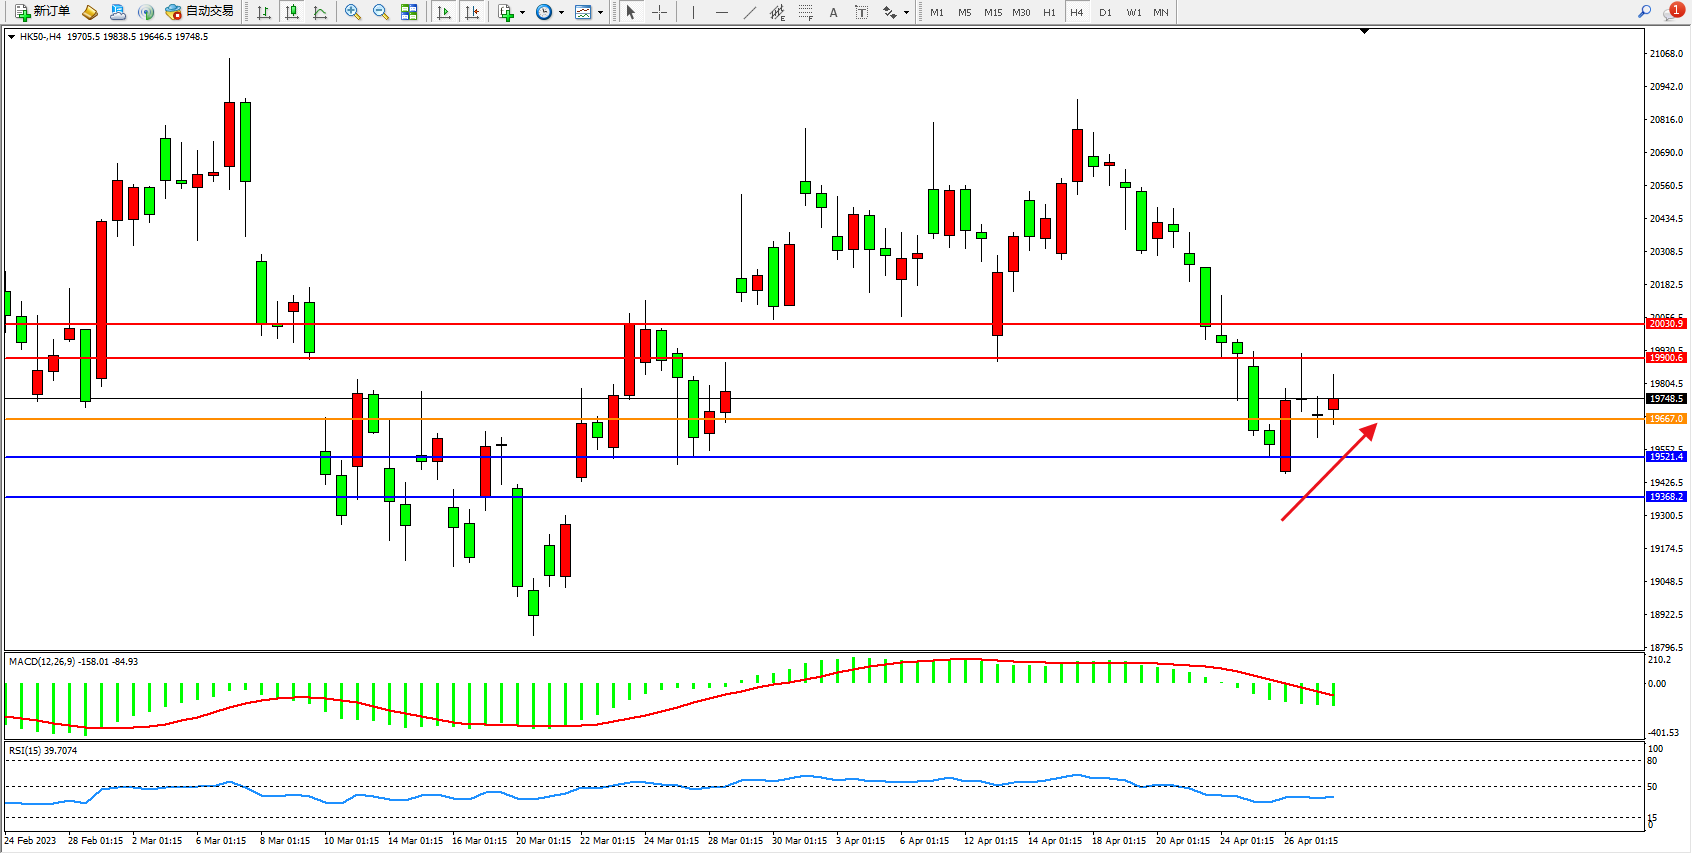The width and height of the screenshot is (1692, 854).
Task: Switch chart to bar chart style
Action: [264, 12]
